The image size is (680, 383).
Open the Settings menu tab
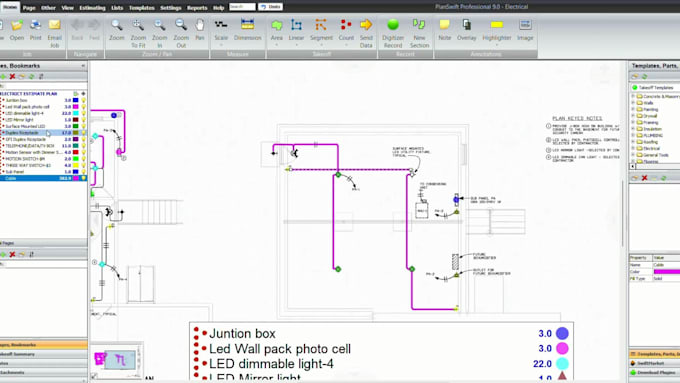pos(170,8)
